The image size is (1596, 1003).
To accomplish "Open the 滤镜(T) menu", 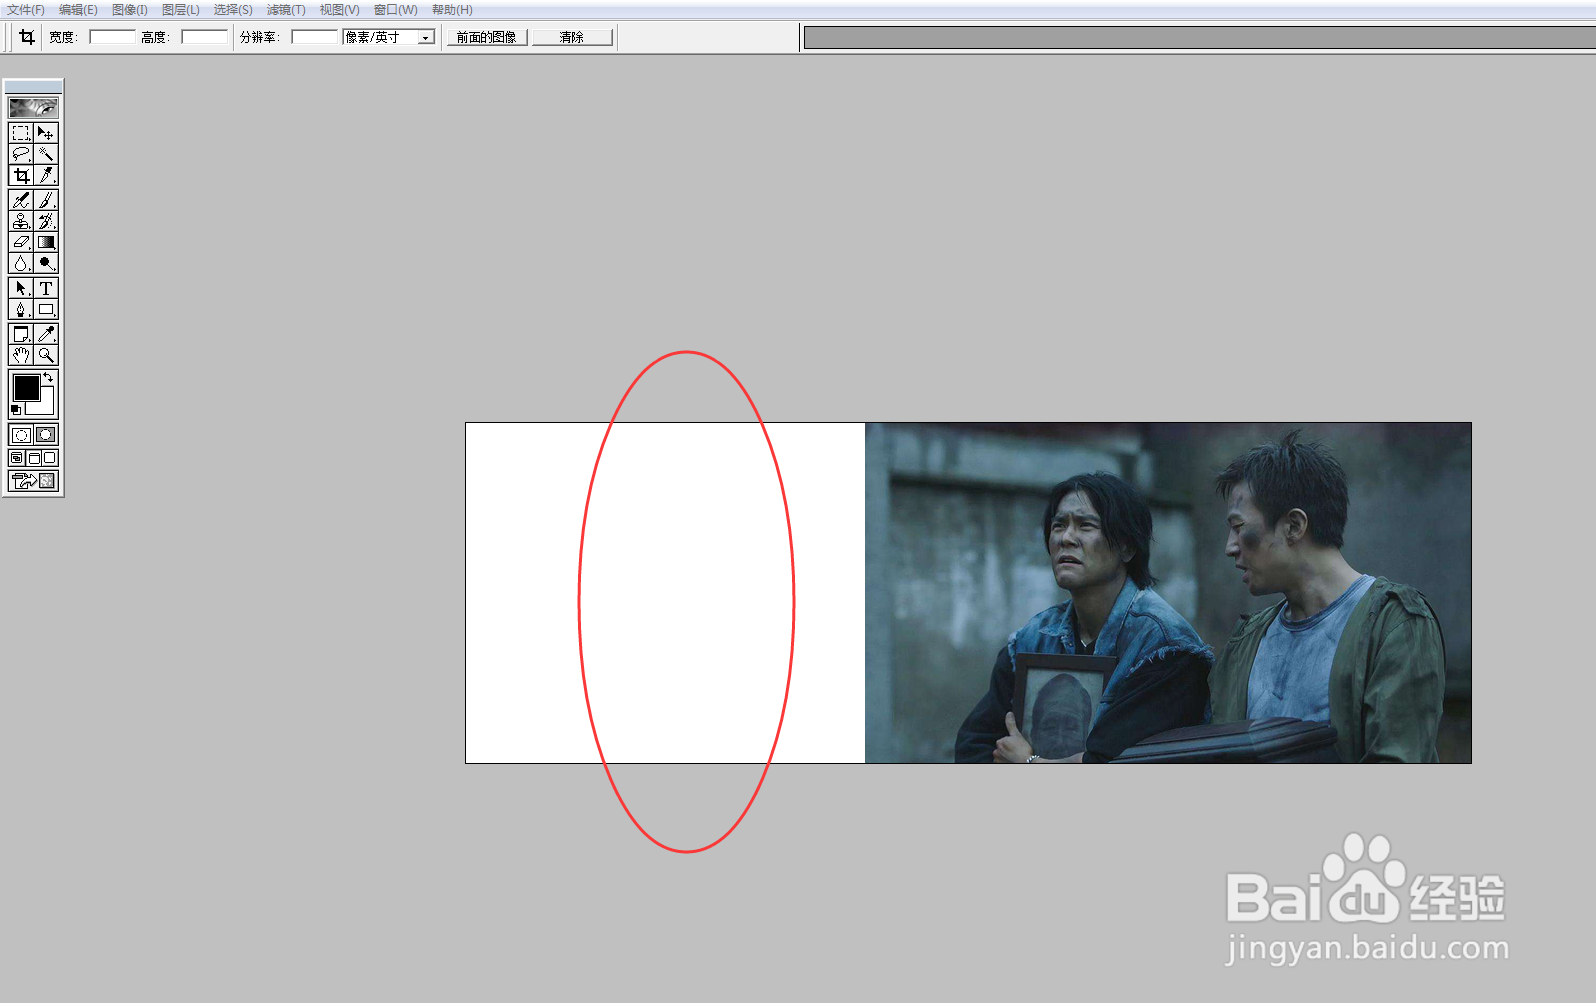I will click(286, 10).
